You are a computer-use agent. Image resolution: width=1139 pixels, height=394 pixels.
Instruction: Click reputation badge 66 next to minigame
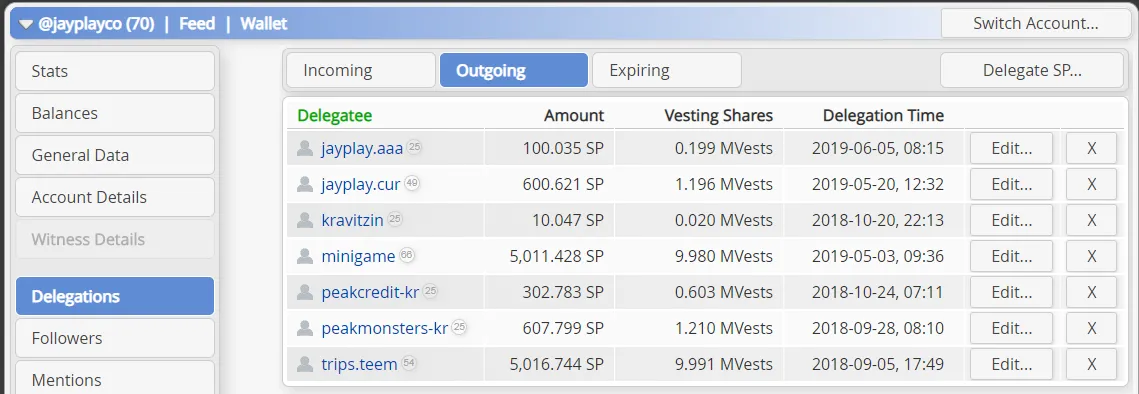[407, 255]
